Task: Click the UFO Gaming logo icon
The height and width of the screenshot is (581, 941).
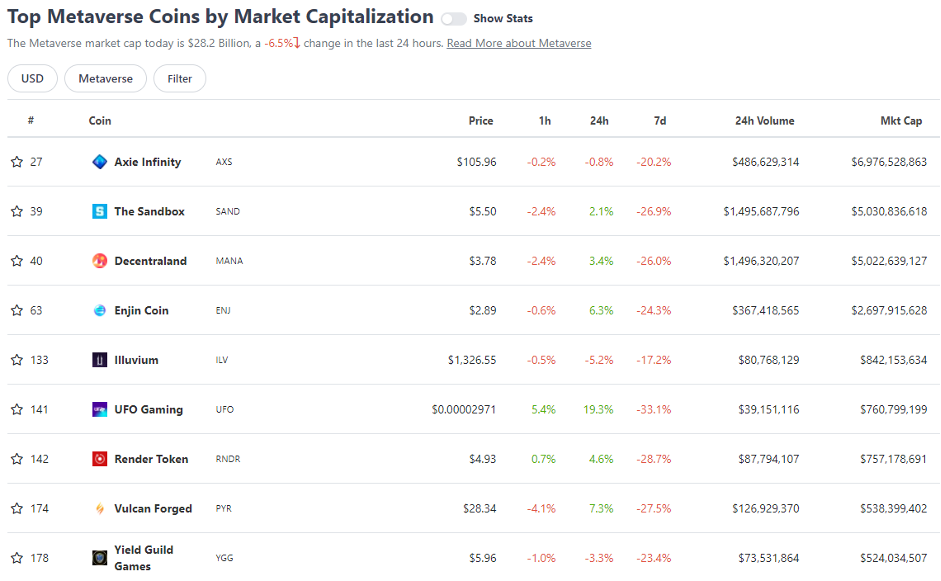Action: click(99, 410)
